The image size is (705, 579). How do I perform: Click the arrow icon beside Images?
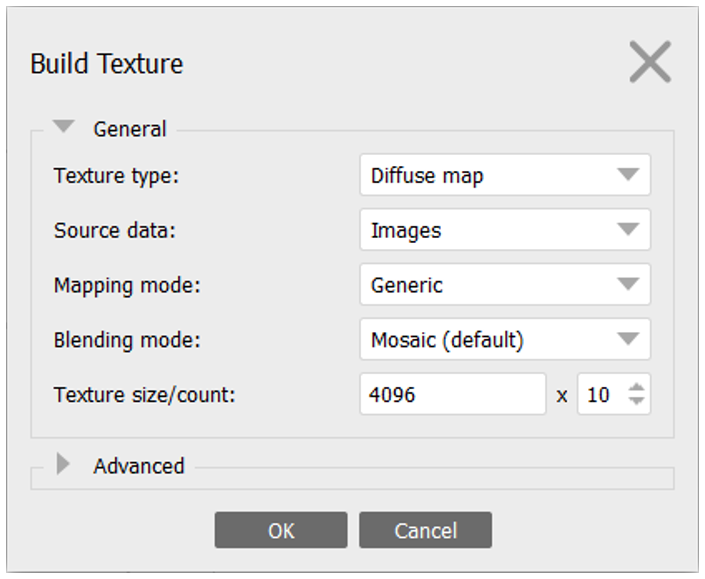(628, 230)
